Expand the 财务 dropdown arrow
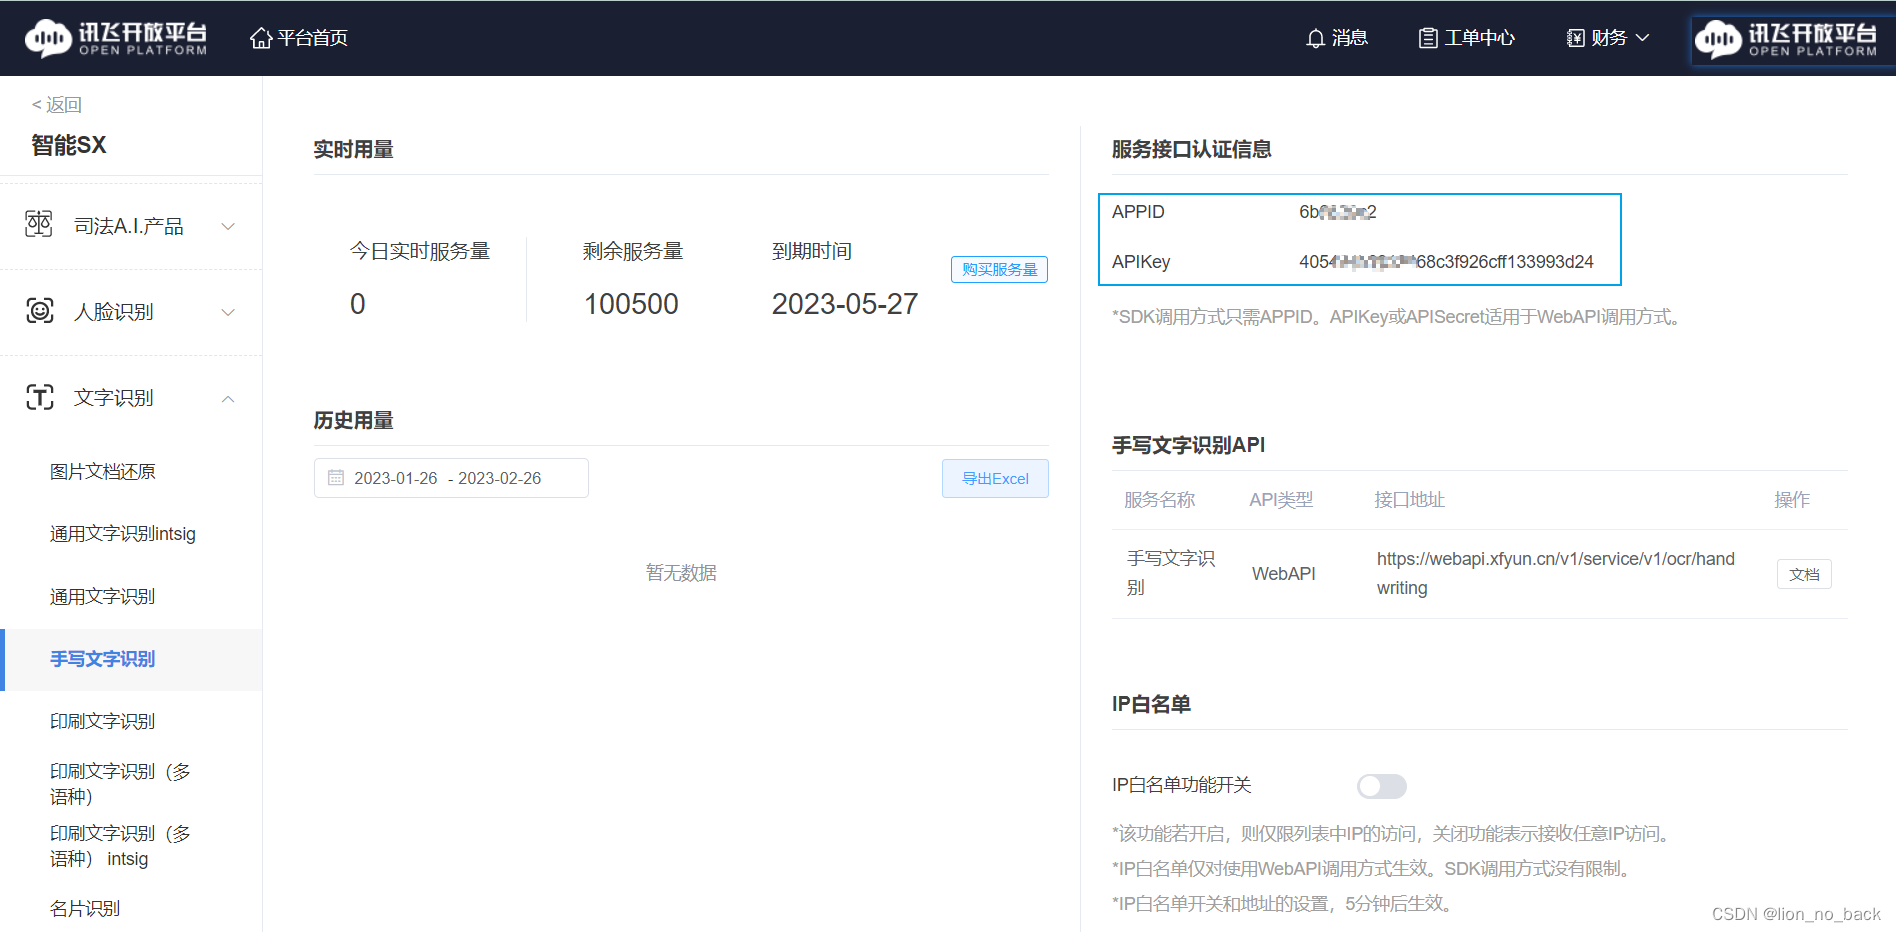Viewport: 1896px width, 932px height. point(1642,38)
